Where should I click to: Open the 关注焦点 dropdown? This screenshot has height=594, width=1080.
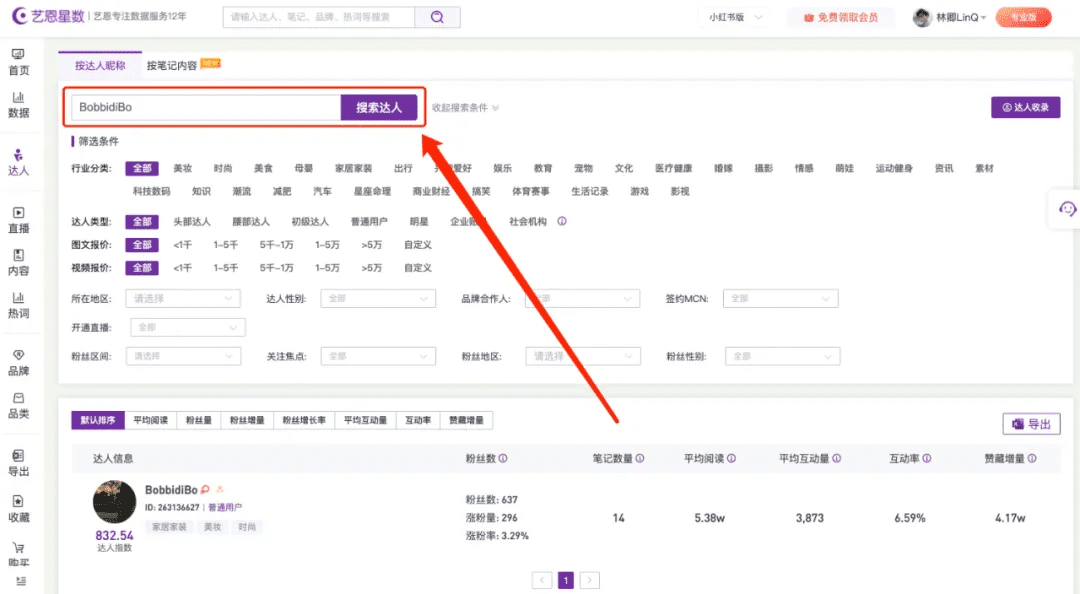(378, 356)
